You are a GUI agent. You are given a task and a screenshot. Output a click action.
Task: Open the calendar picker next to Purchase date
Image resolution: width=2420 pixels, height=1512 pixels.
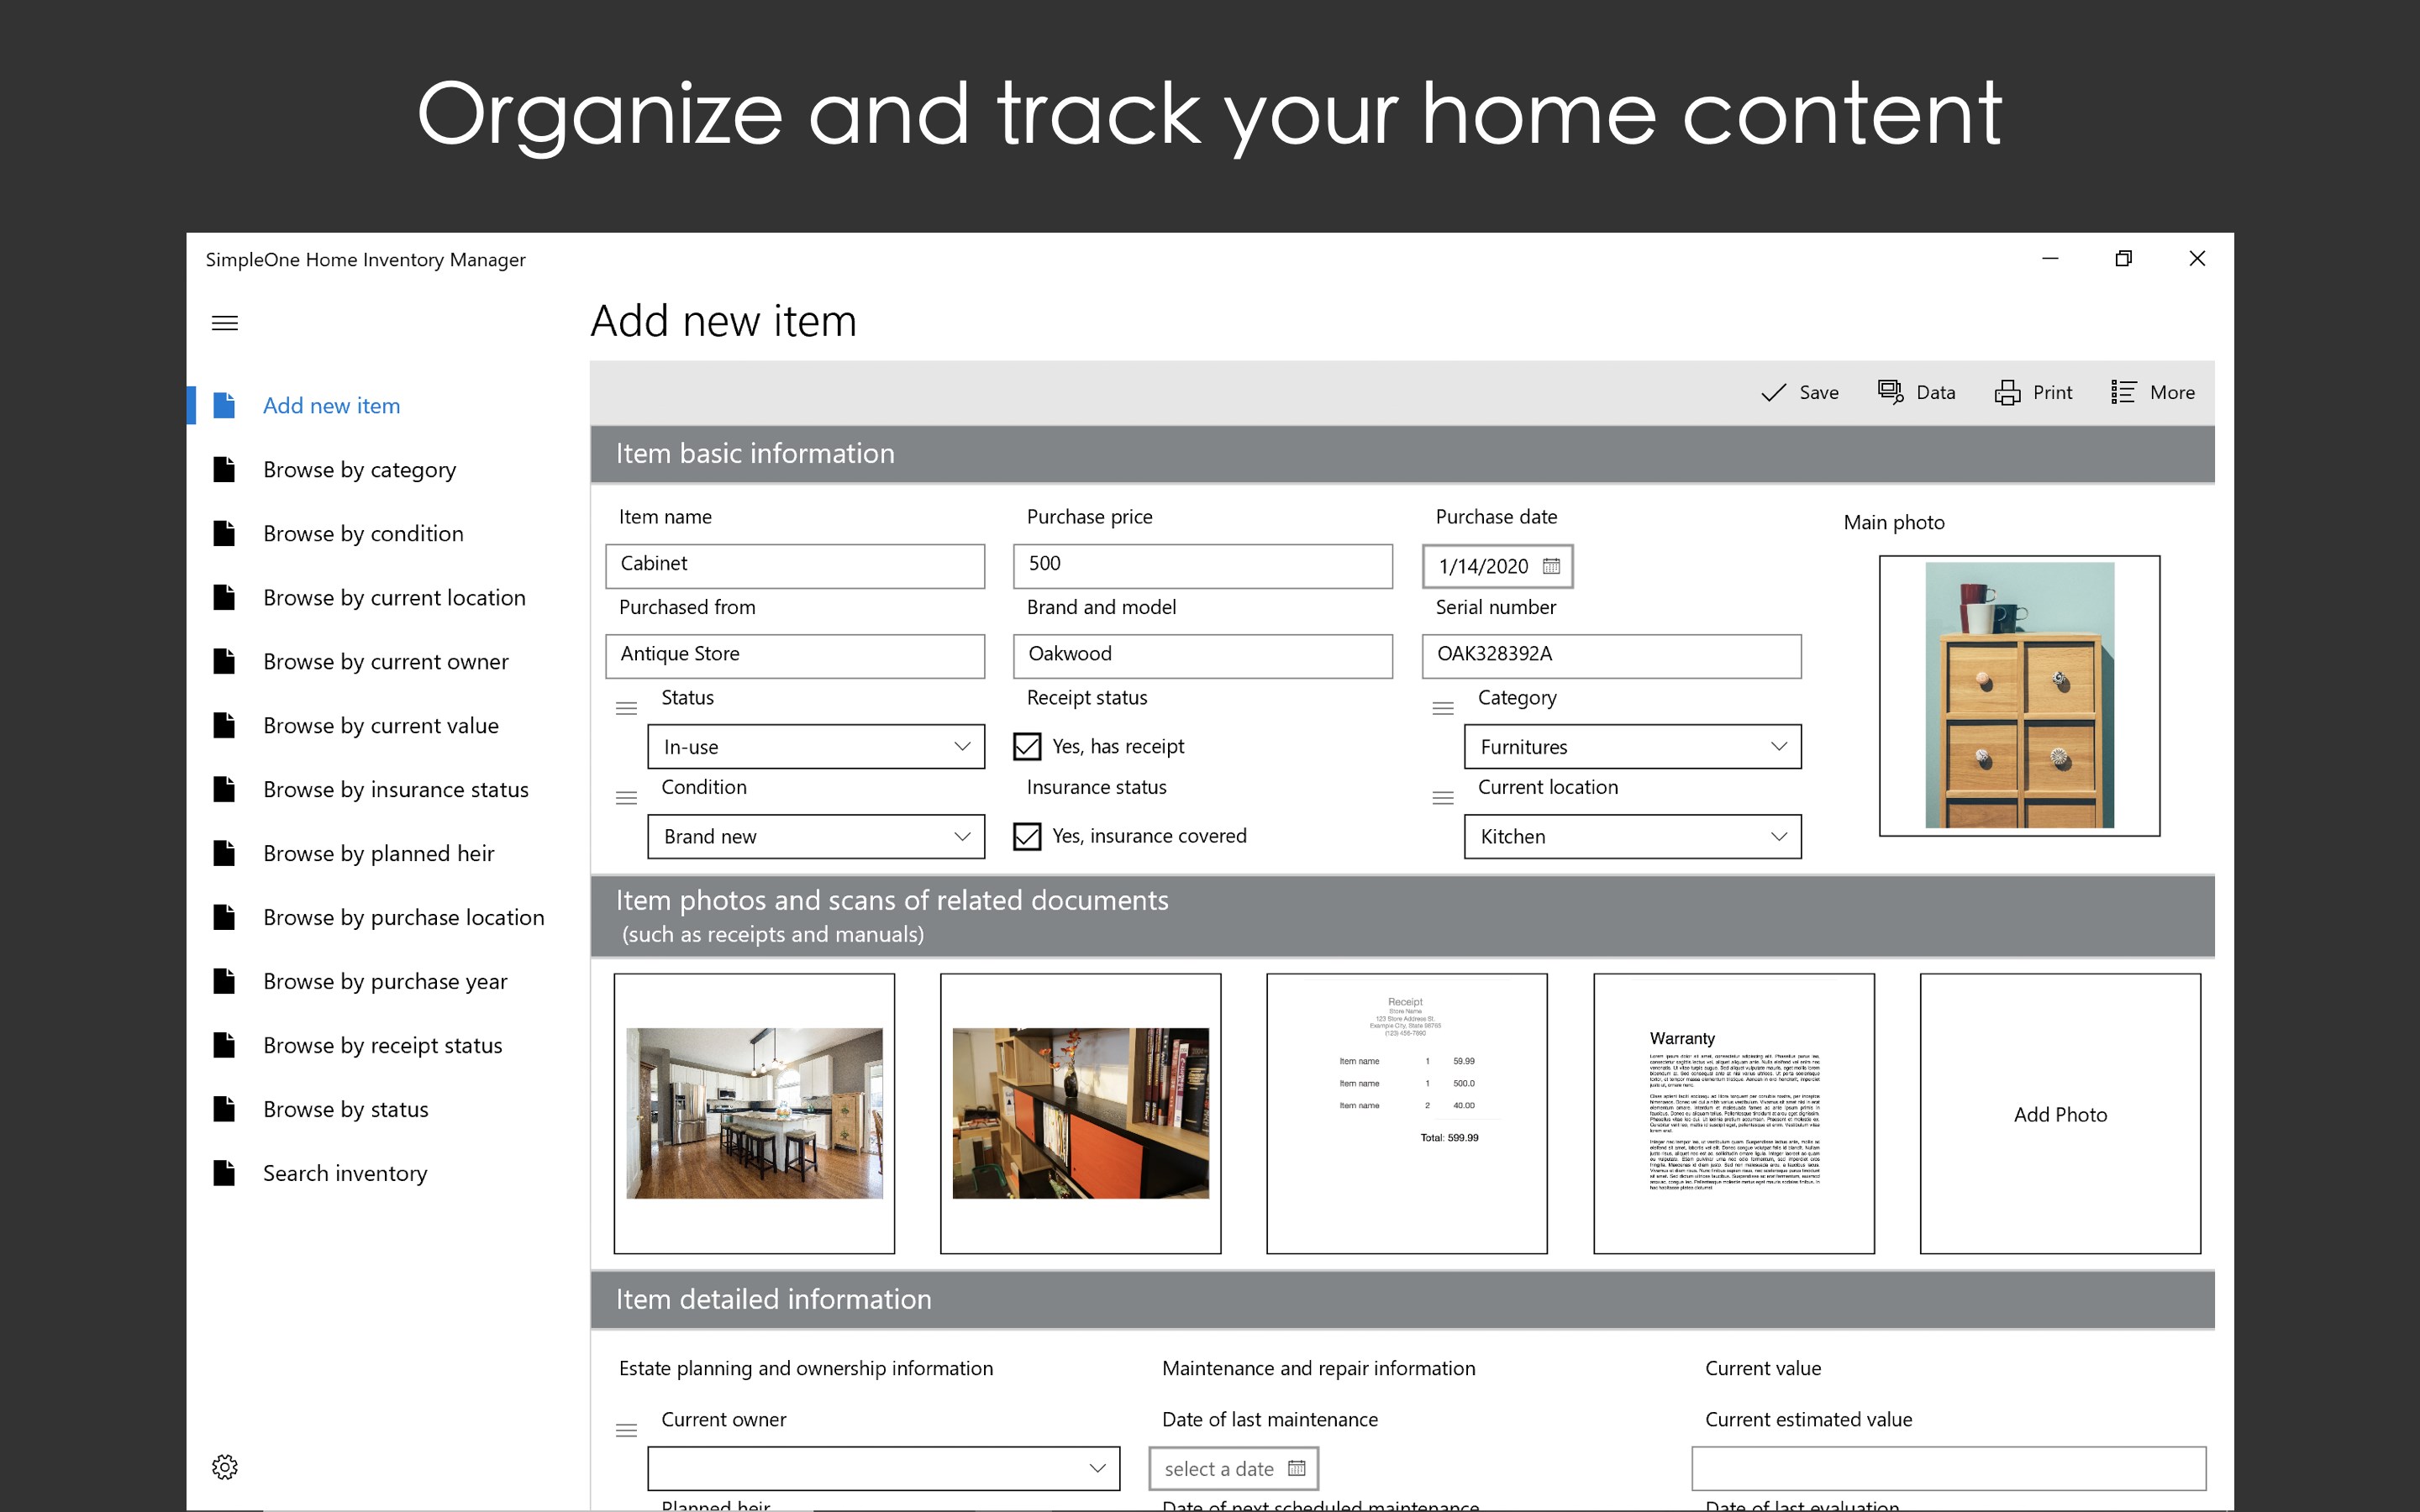click(x=1551, y=566)
